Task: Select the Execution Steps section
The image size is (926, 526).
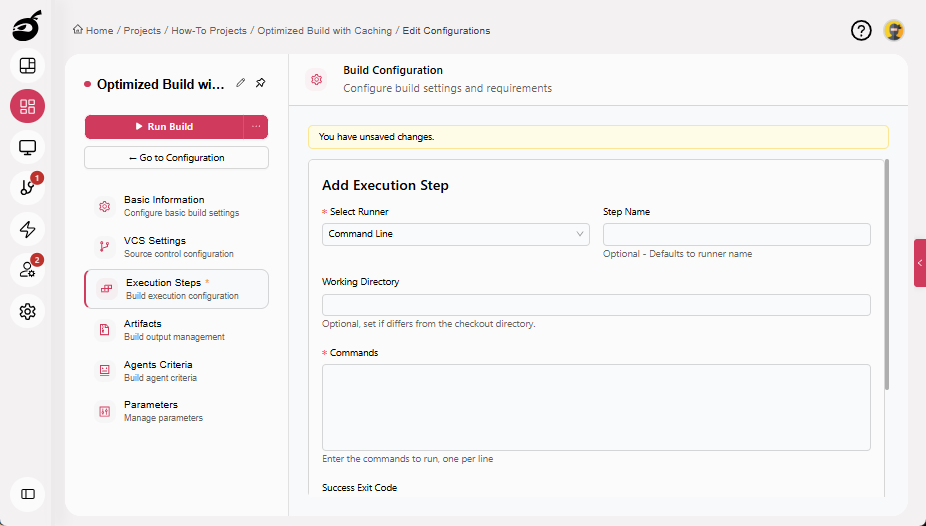Action: (176, 289)
